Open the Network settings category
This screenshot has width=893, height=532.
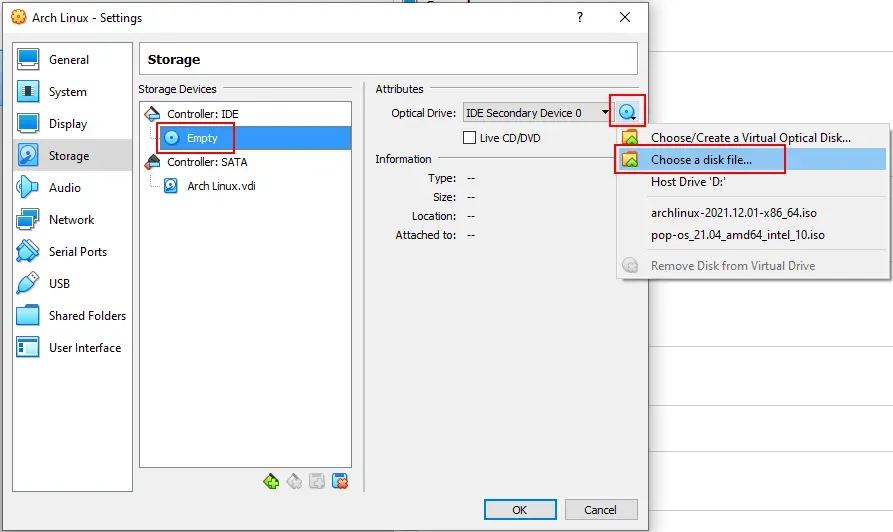[x=71, y=220]
